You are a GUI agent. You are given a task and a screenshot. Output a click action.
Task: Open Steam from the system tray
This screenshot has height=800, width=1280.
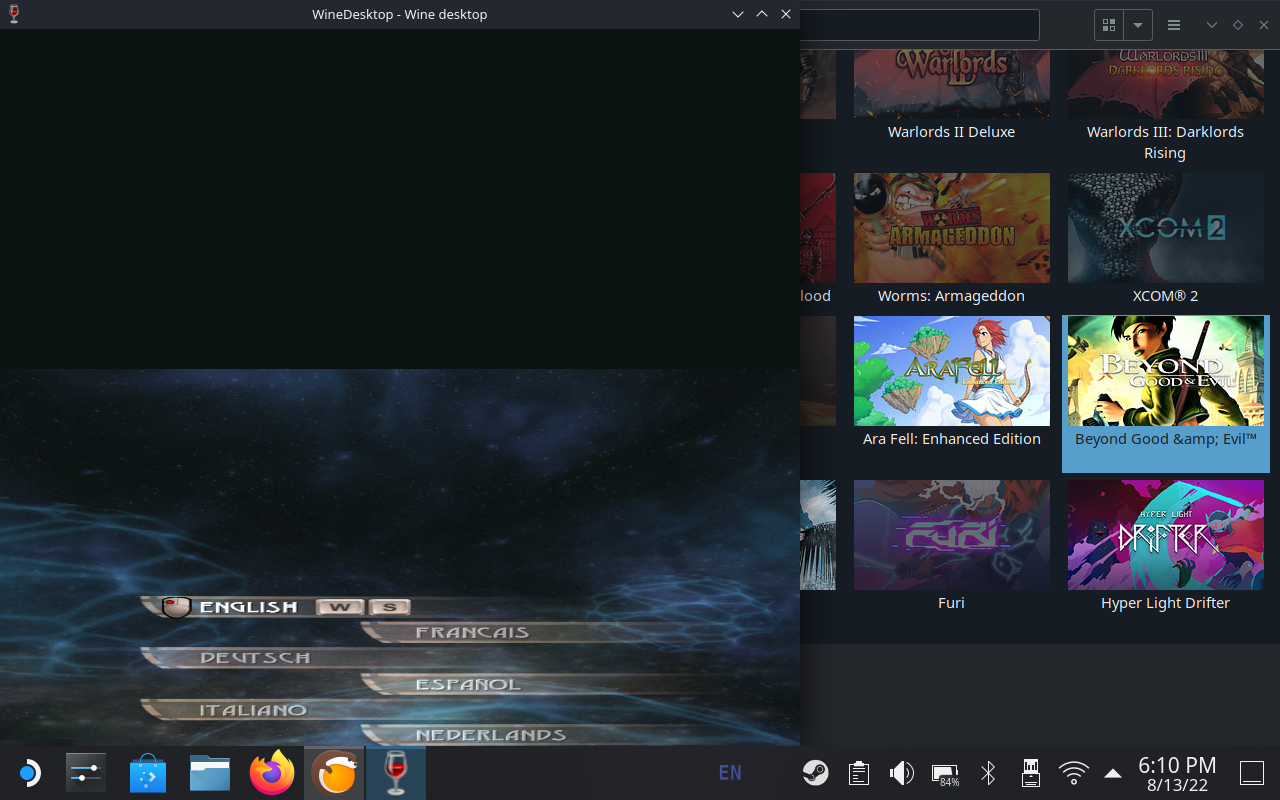815,773
